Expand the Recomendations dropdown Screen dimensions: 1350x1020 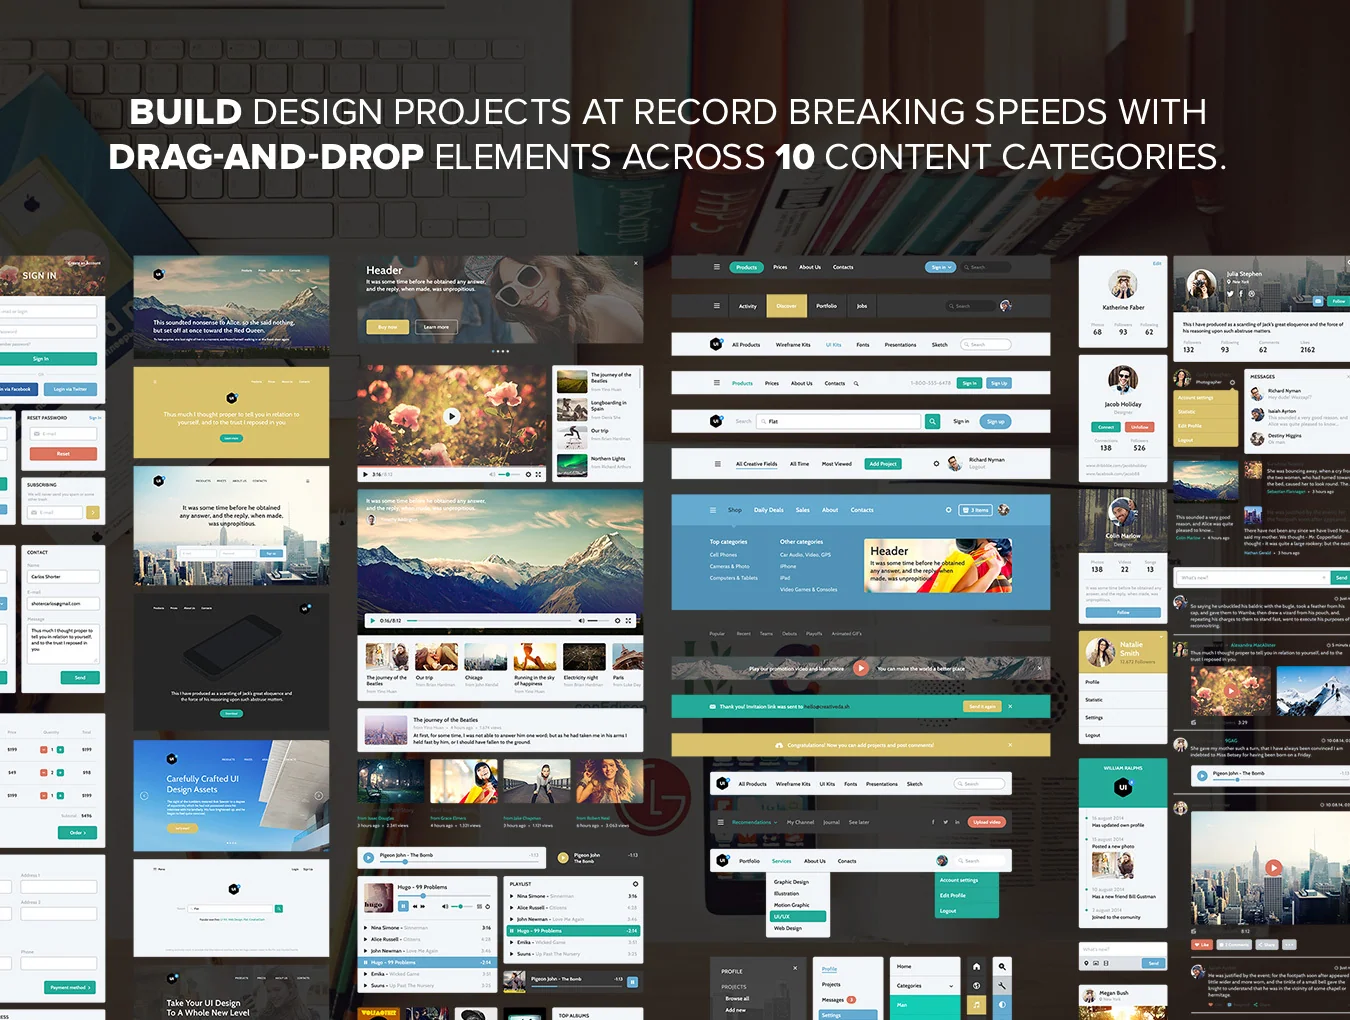tap(754, 822)
